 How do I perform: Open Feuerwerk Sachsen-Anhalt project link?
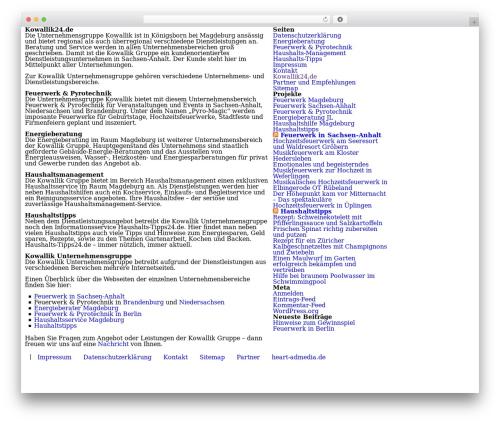(x=314, y=106)
